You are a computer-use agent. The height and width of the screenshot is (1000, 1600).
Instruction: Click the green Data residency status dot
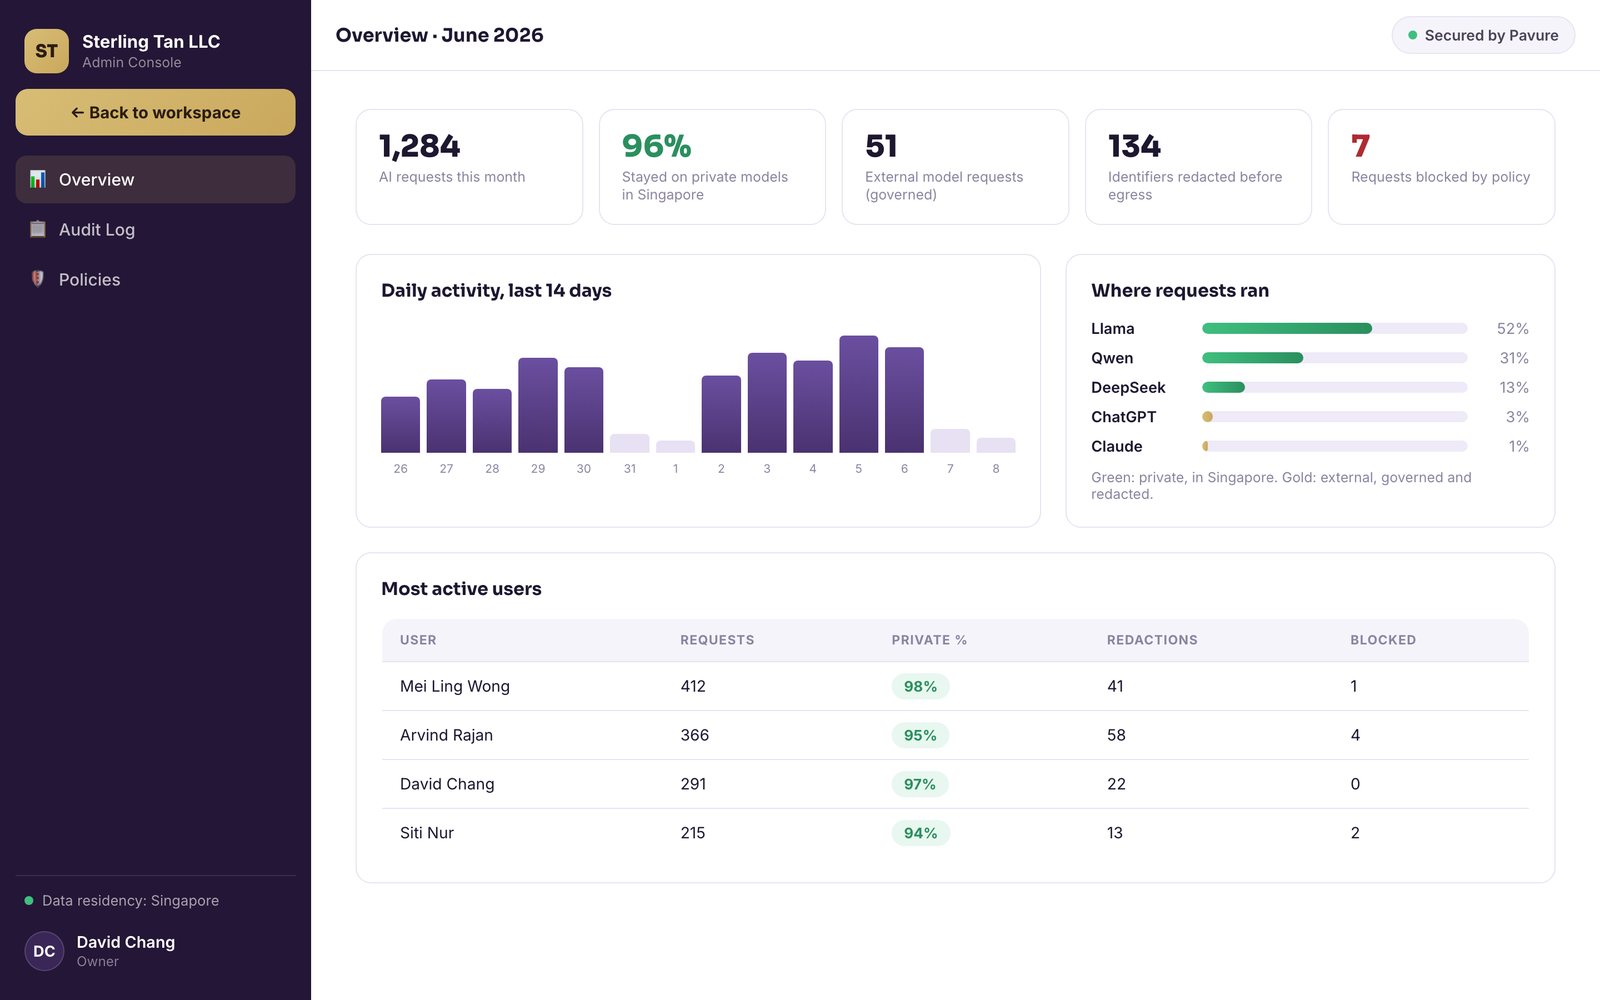[x=29, y=900]
